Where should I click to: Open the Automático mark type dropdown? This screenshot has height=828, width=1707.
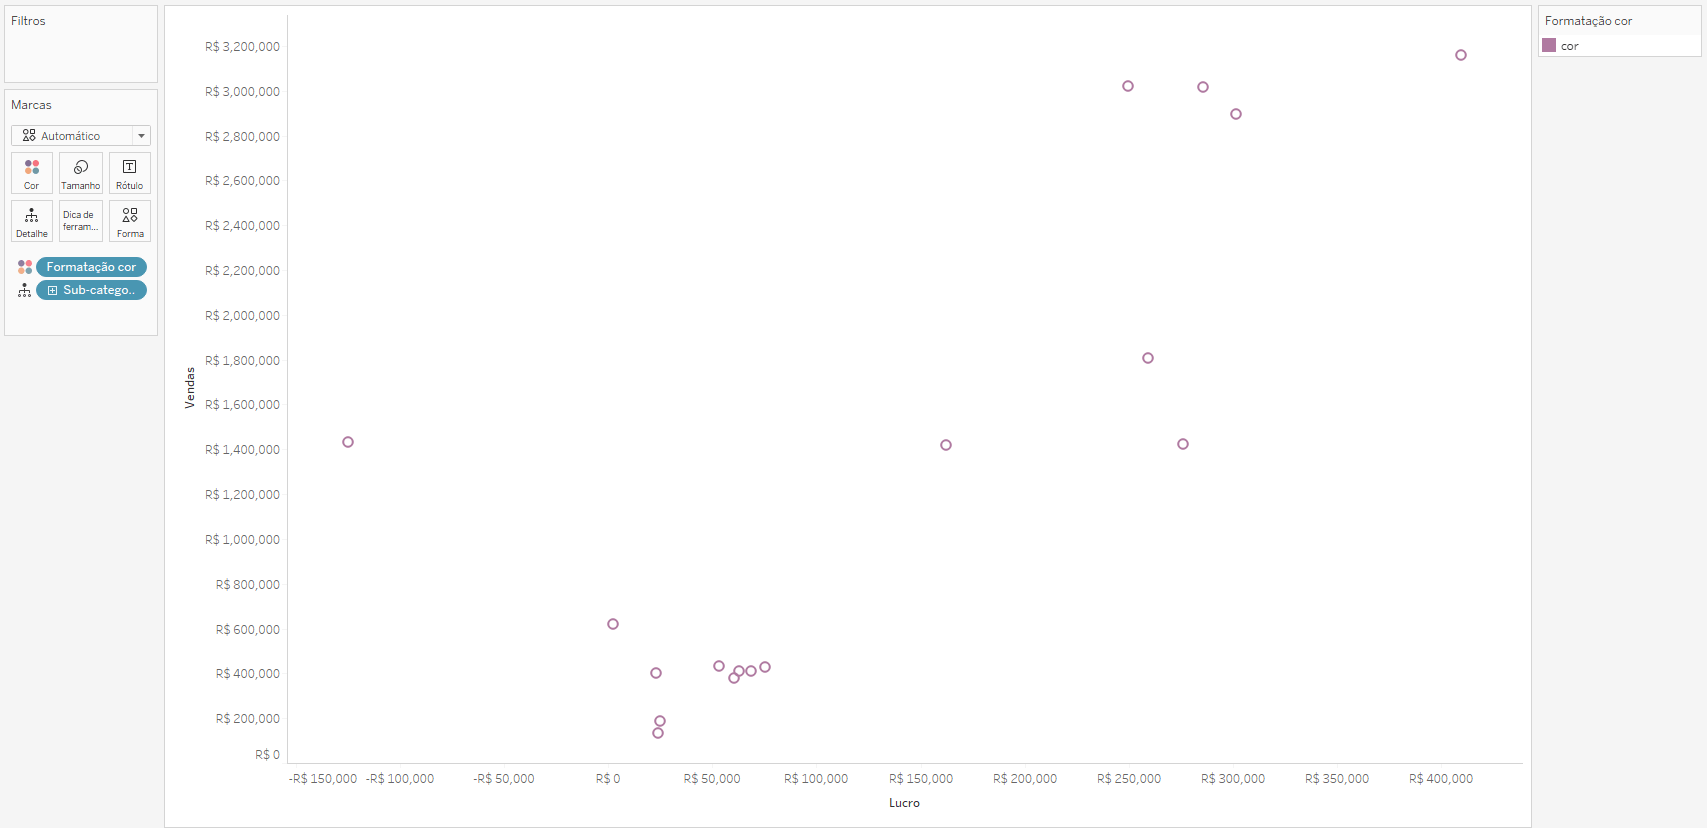click(81, 135)
